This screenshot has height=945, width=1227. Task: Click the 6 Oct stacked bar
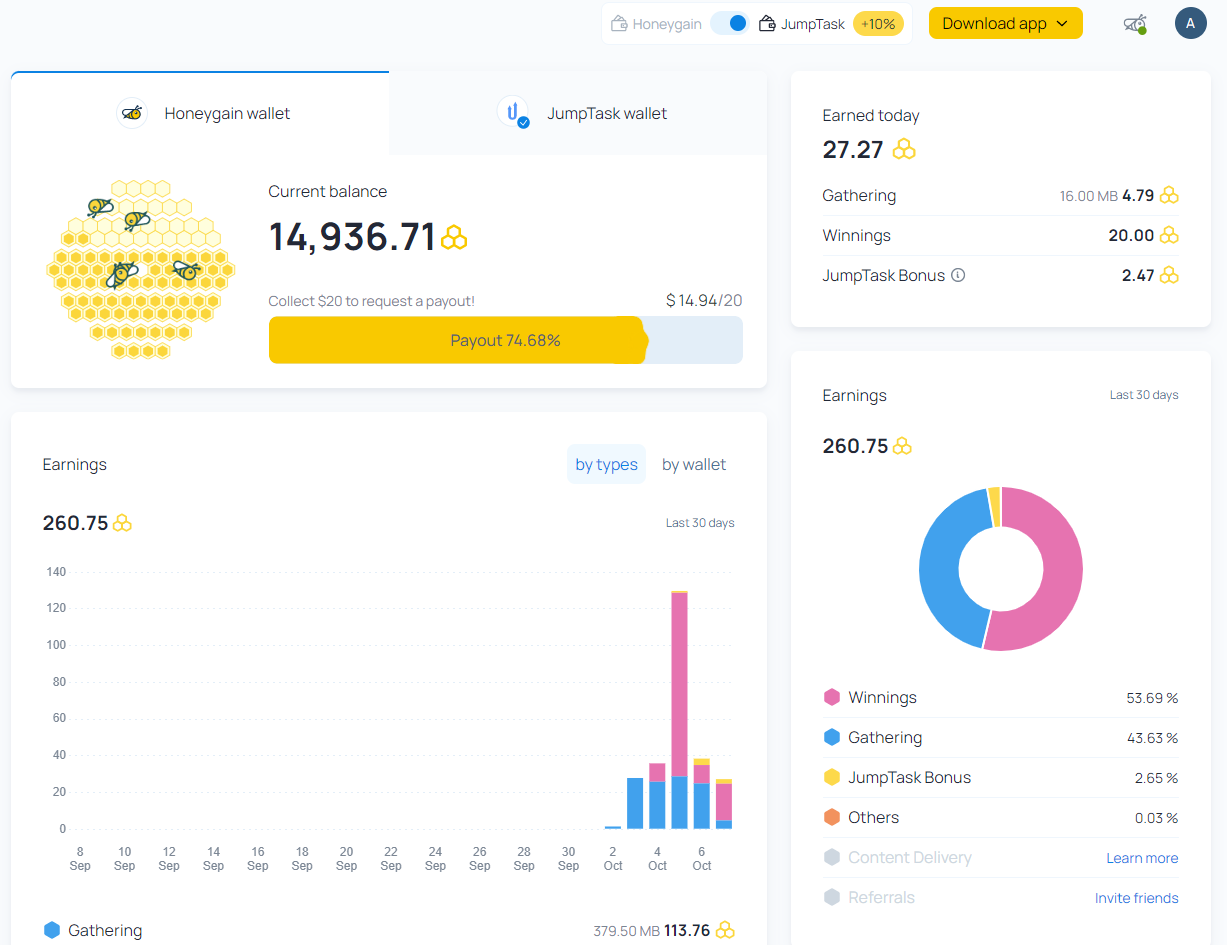(701, 794)
